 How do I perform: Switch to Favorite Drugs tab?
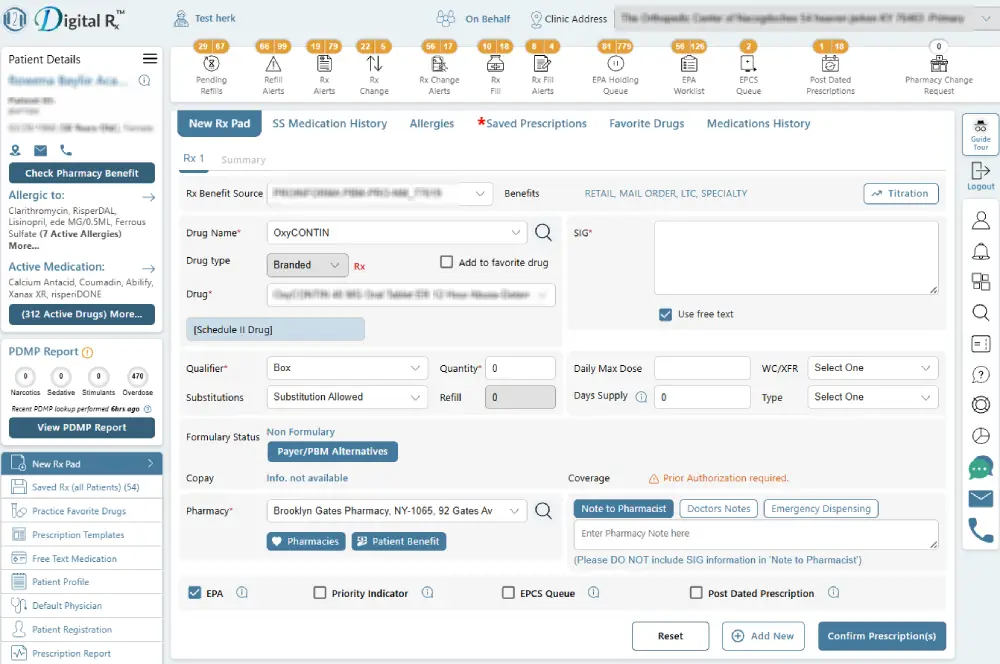[646, 124]
